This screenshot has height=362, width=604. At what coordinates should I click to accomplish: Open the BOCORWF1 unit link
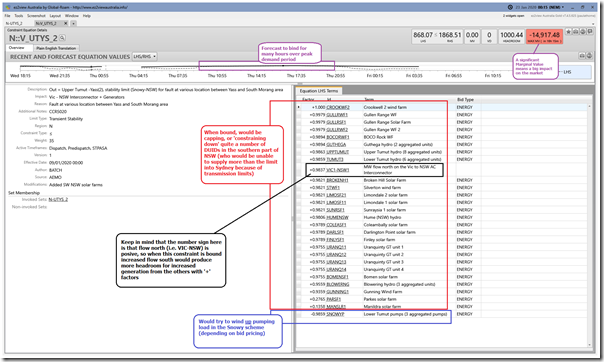point(338,137)
